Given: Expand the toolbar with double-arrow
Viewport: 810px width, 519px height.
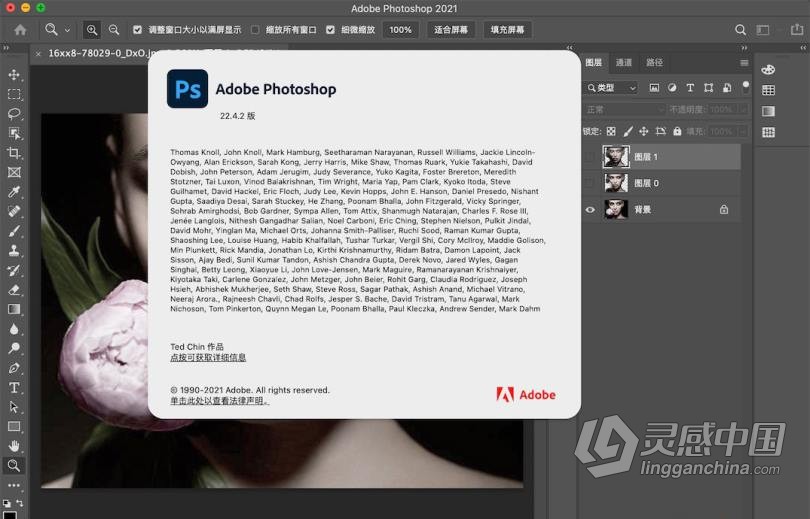Looking at the screenshot, I should (6, 48).
